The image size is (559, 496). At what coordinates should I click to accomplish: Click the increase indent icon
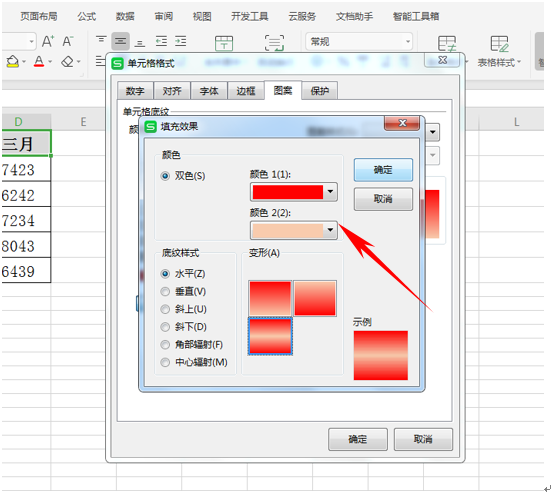[x=180, y=41]
